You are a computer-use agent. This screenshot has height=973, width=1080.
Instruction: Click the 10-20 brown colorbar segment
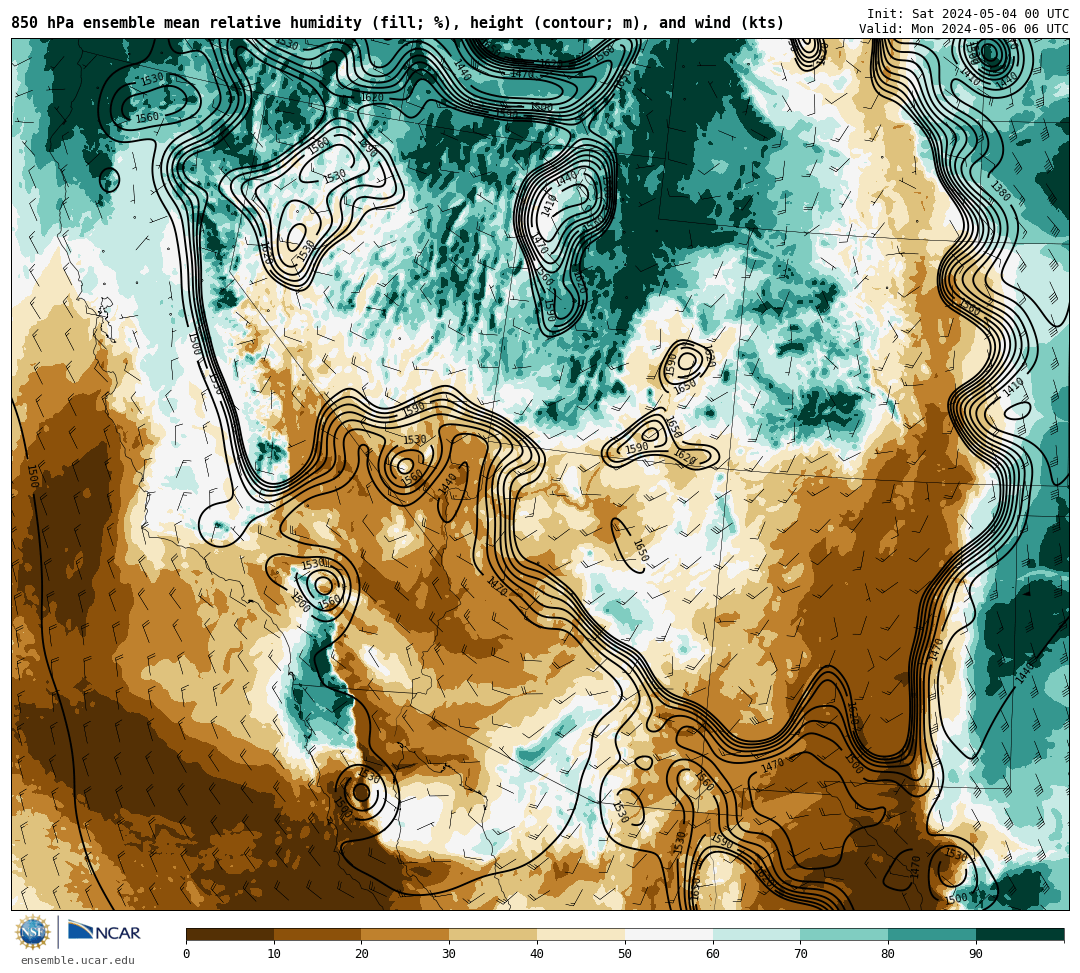coord(318,934)
